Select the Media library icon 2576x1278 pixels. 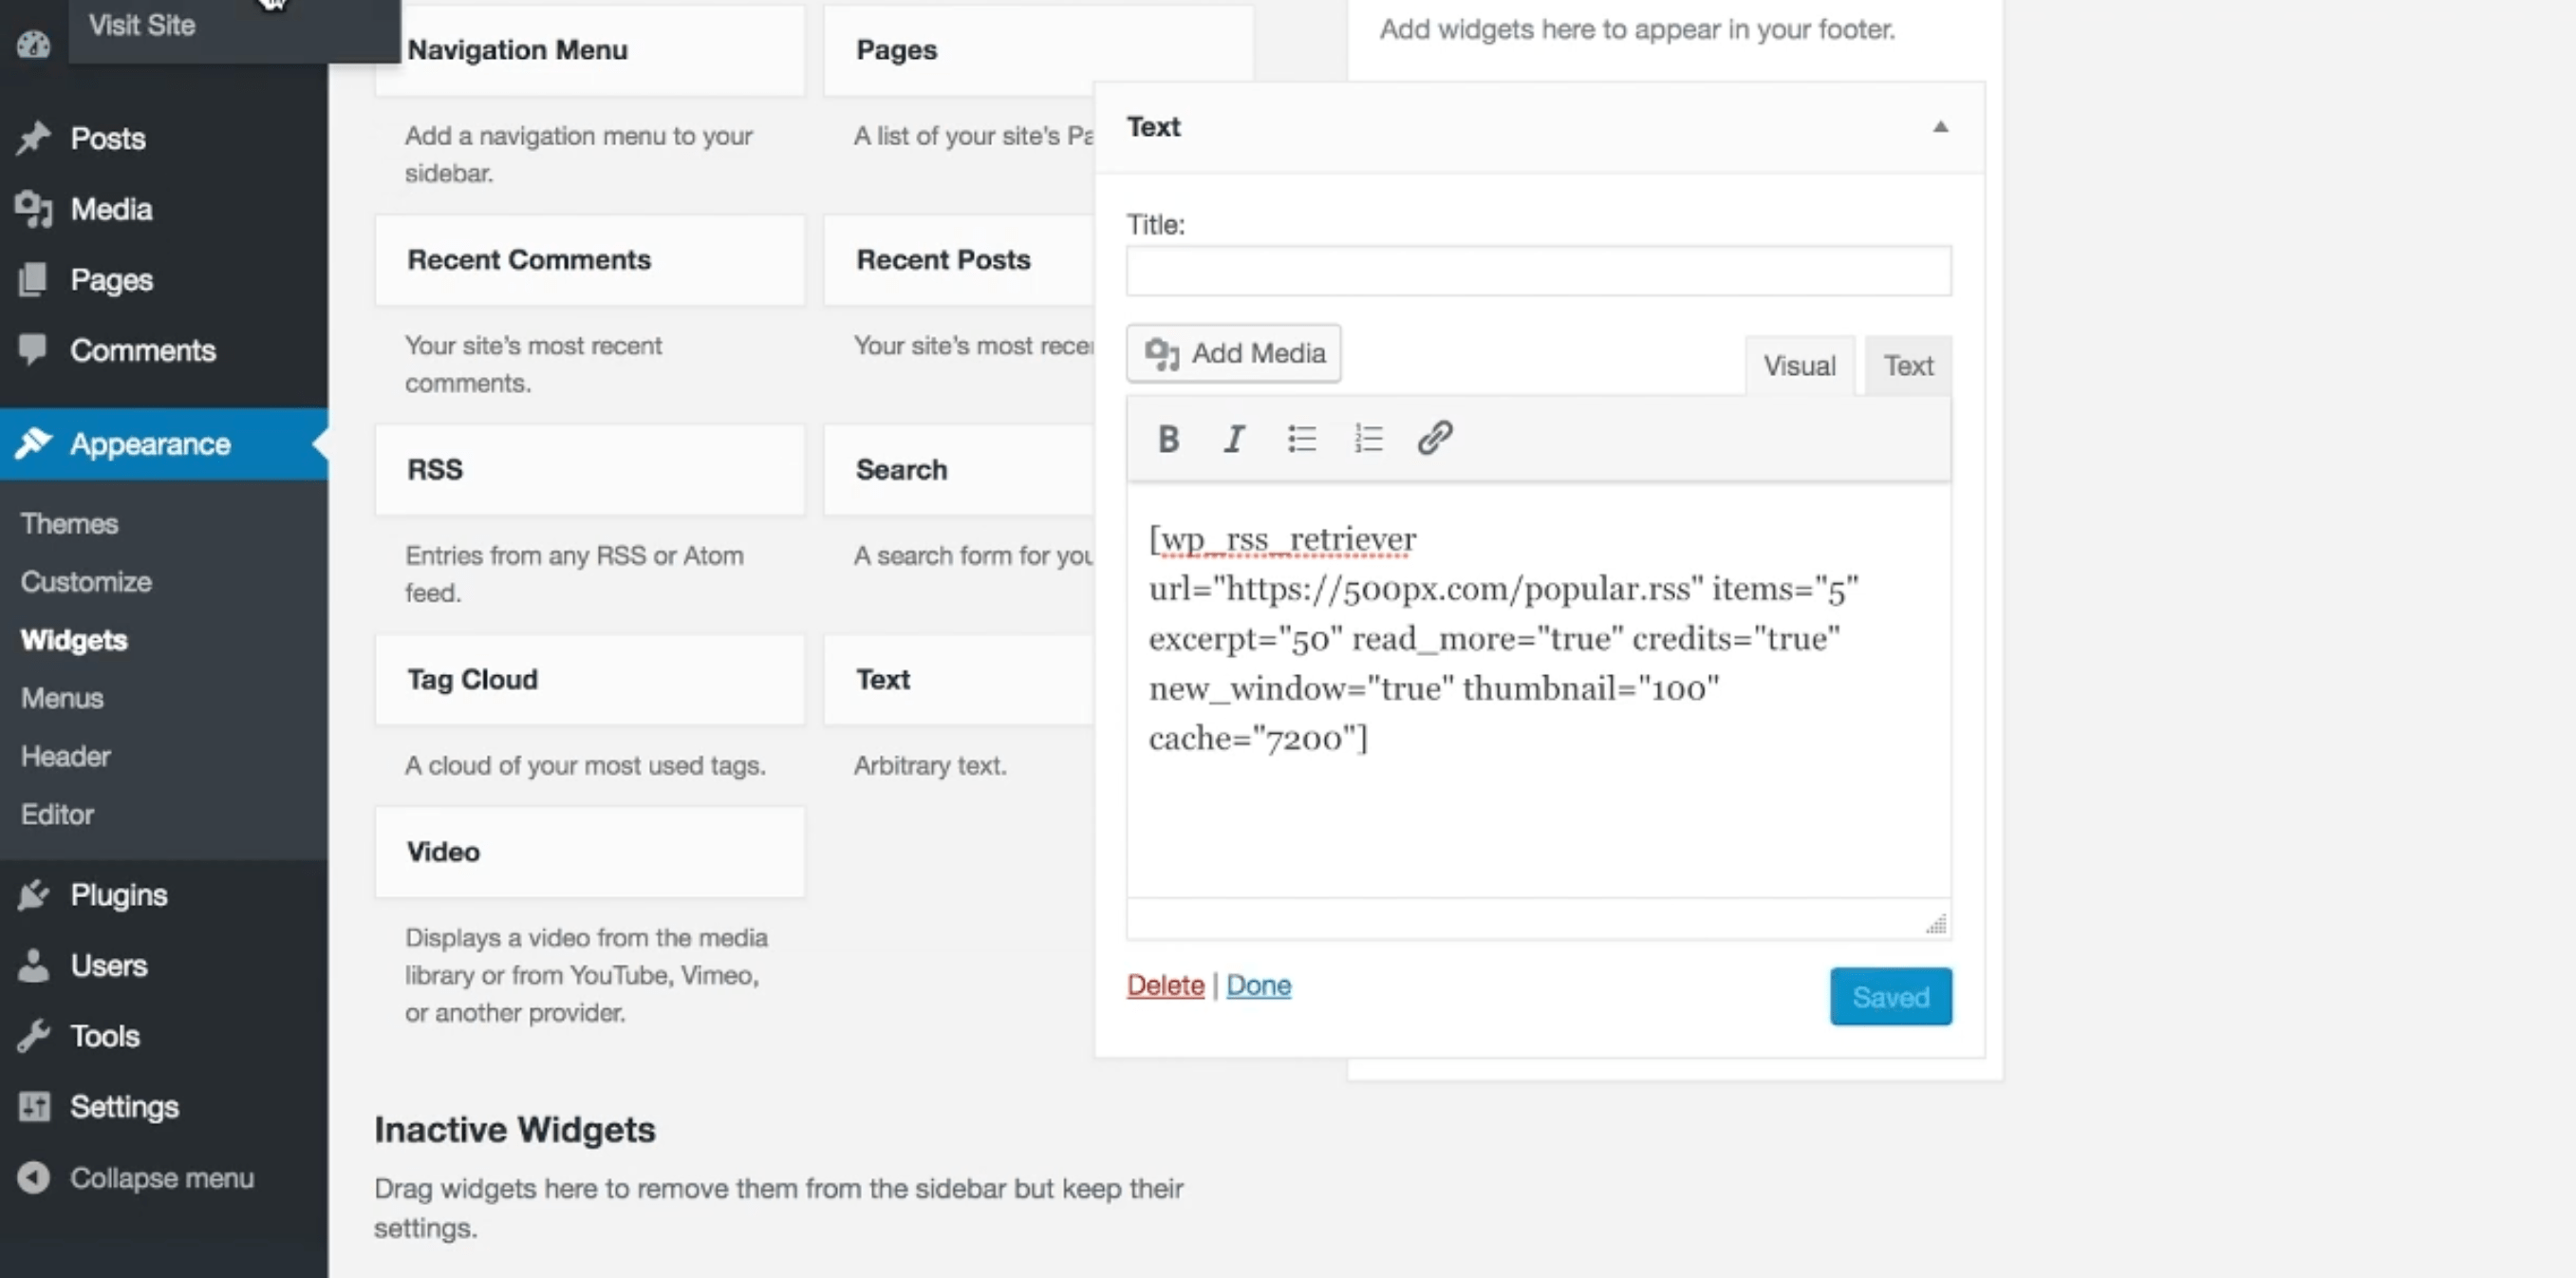pyautogui.click(x=33, y=208)
